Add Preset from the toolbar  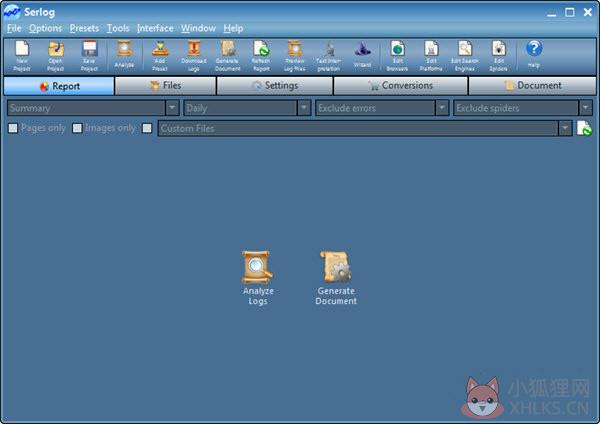click(x=160, y=56)
